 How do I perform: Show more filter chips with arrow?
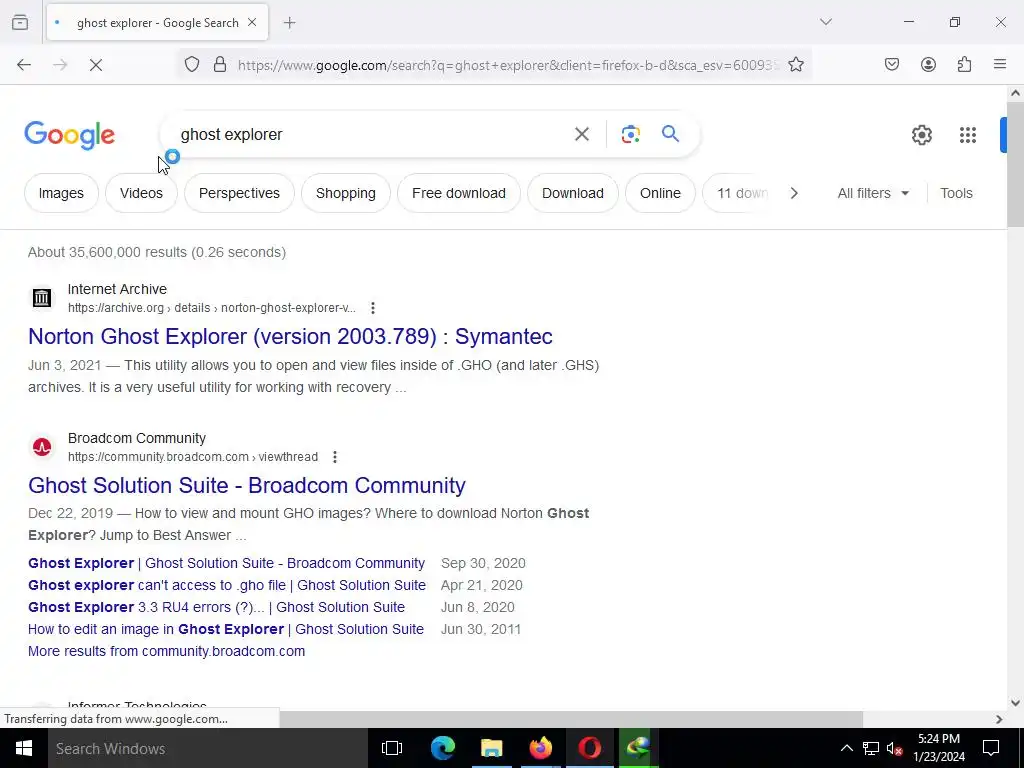(x=794, y=193)
